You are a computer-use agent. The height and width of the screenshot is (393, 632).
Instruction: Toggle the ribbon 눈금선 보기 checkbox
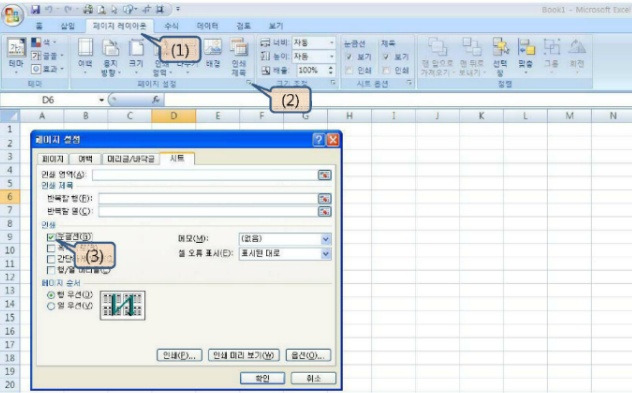[x=349, y=57]
